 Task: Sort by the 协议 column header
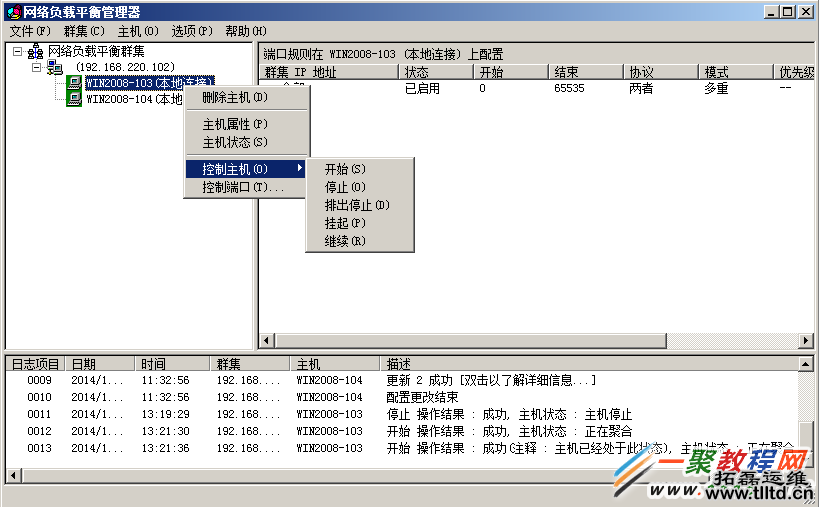[x=661, y=72]
